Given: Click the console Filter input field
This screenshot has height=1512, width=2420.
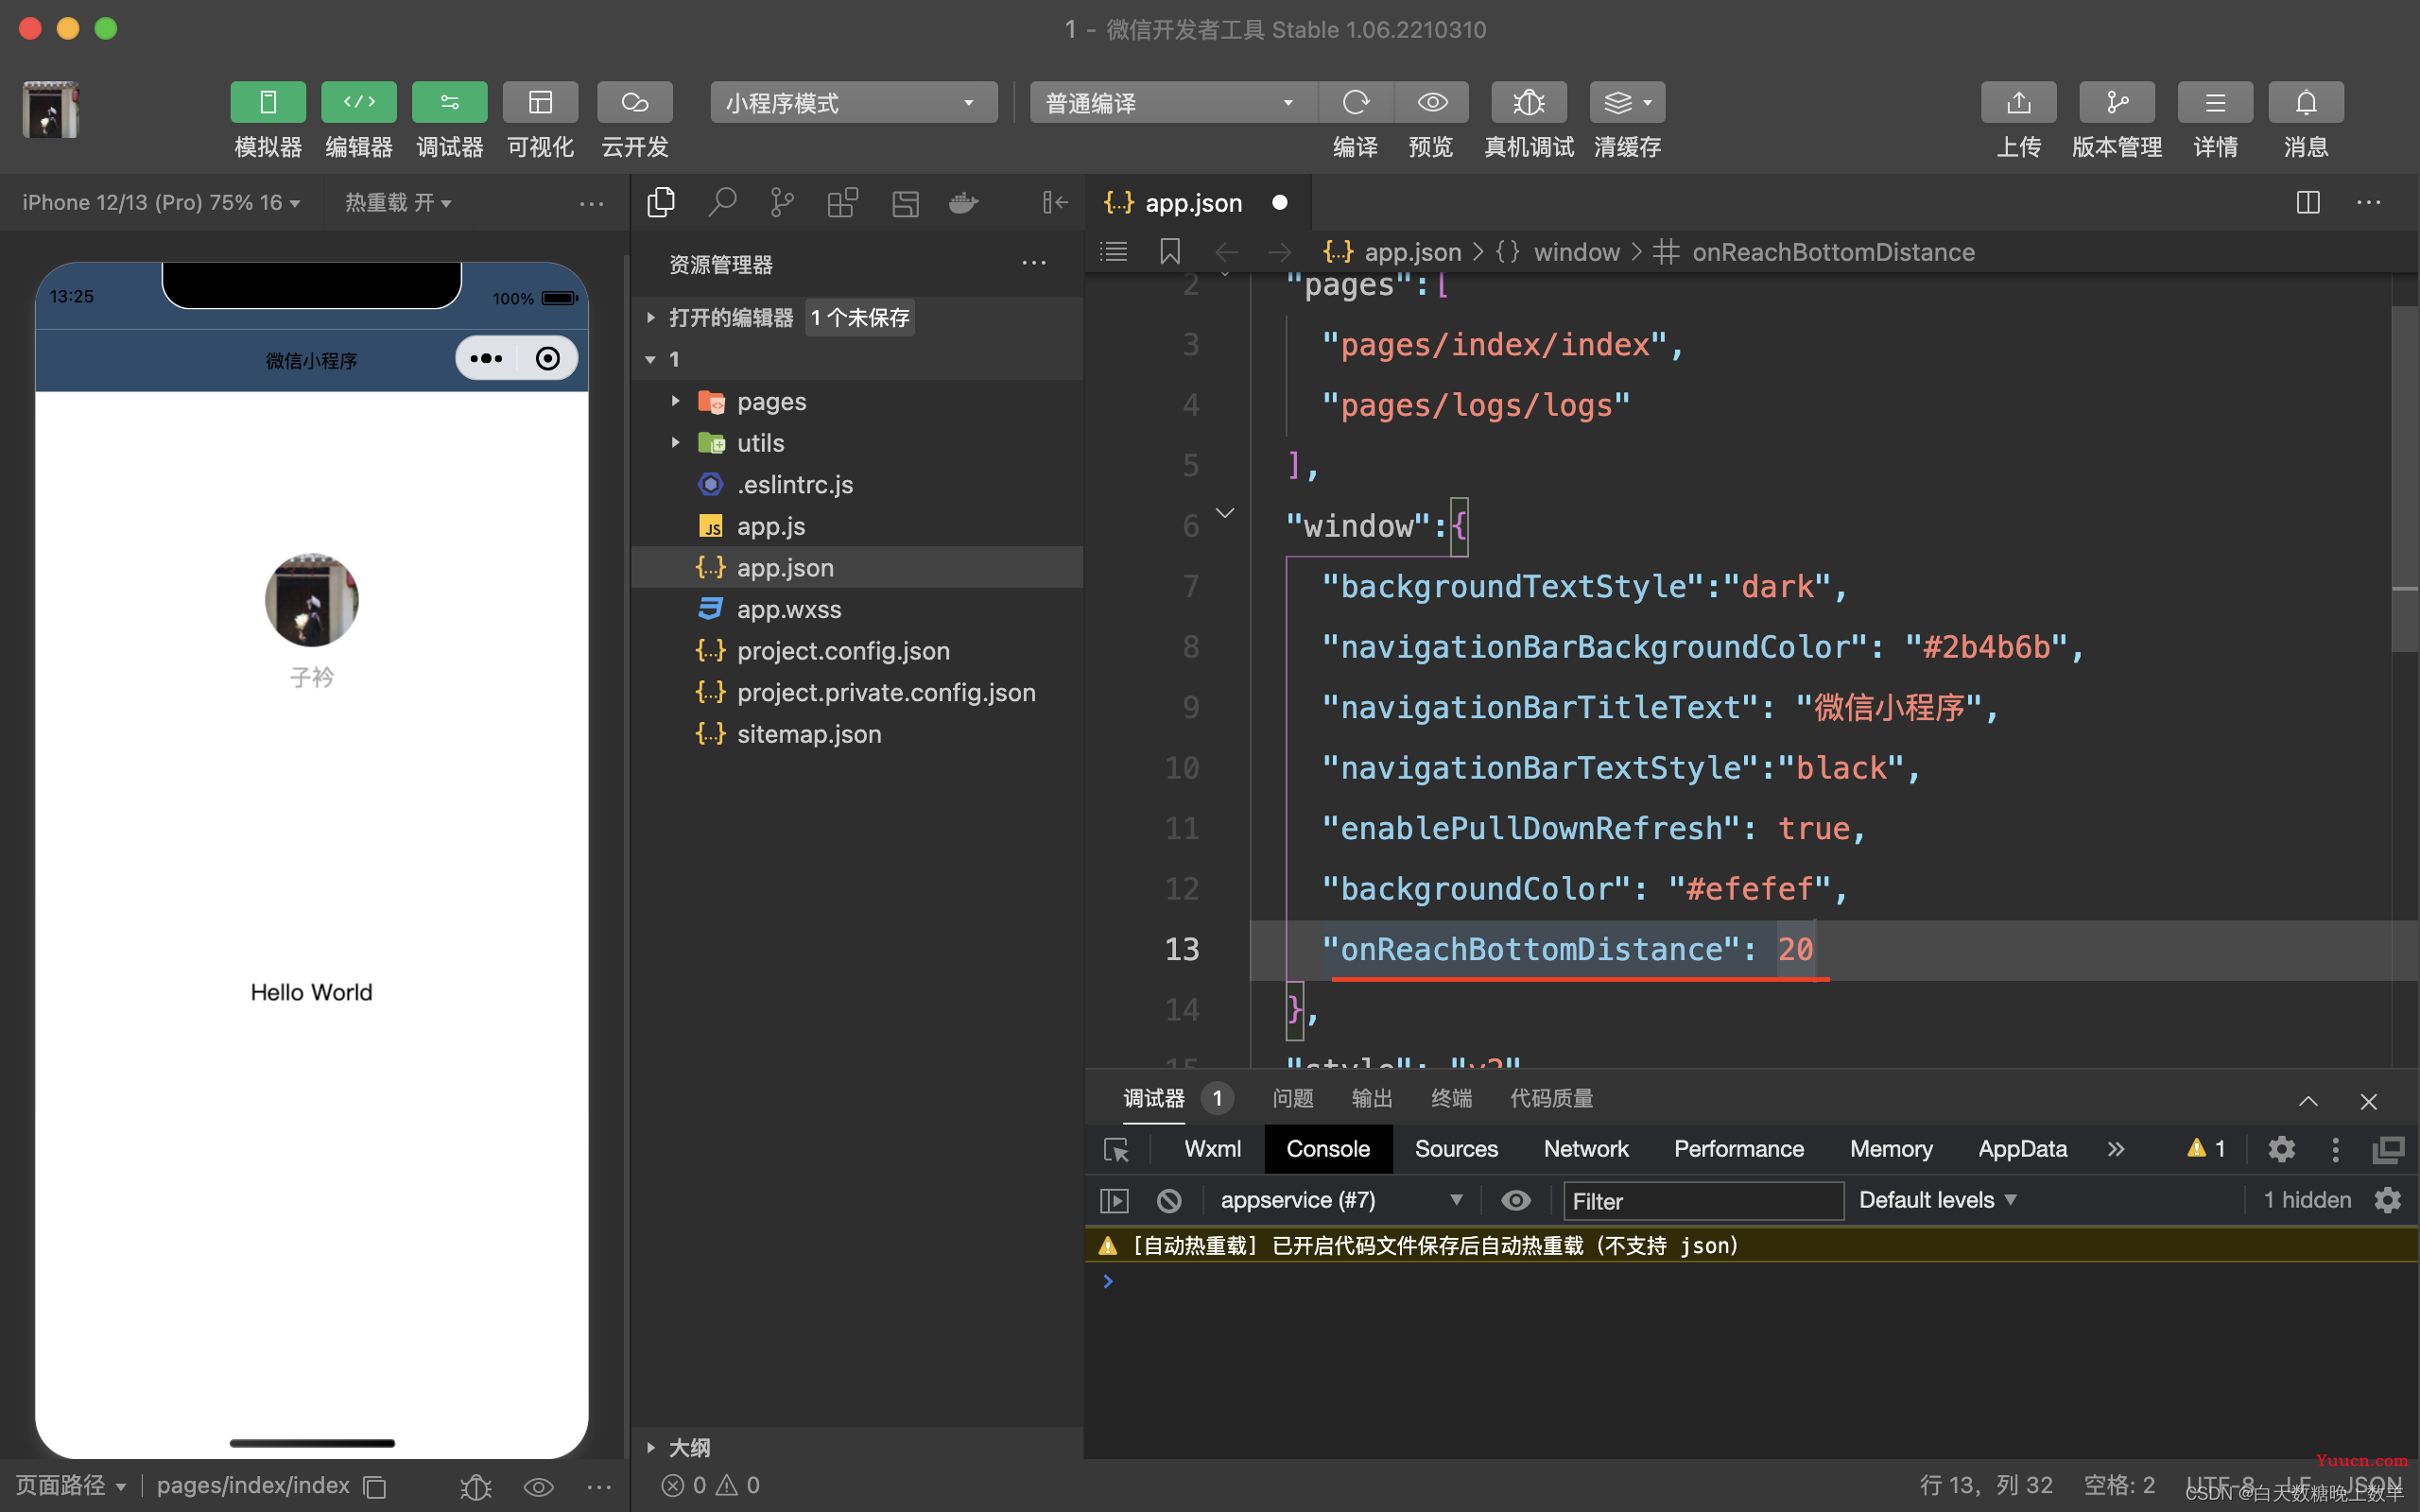Looking at the screenshot, I should [1703, 1200].
